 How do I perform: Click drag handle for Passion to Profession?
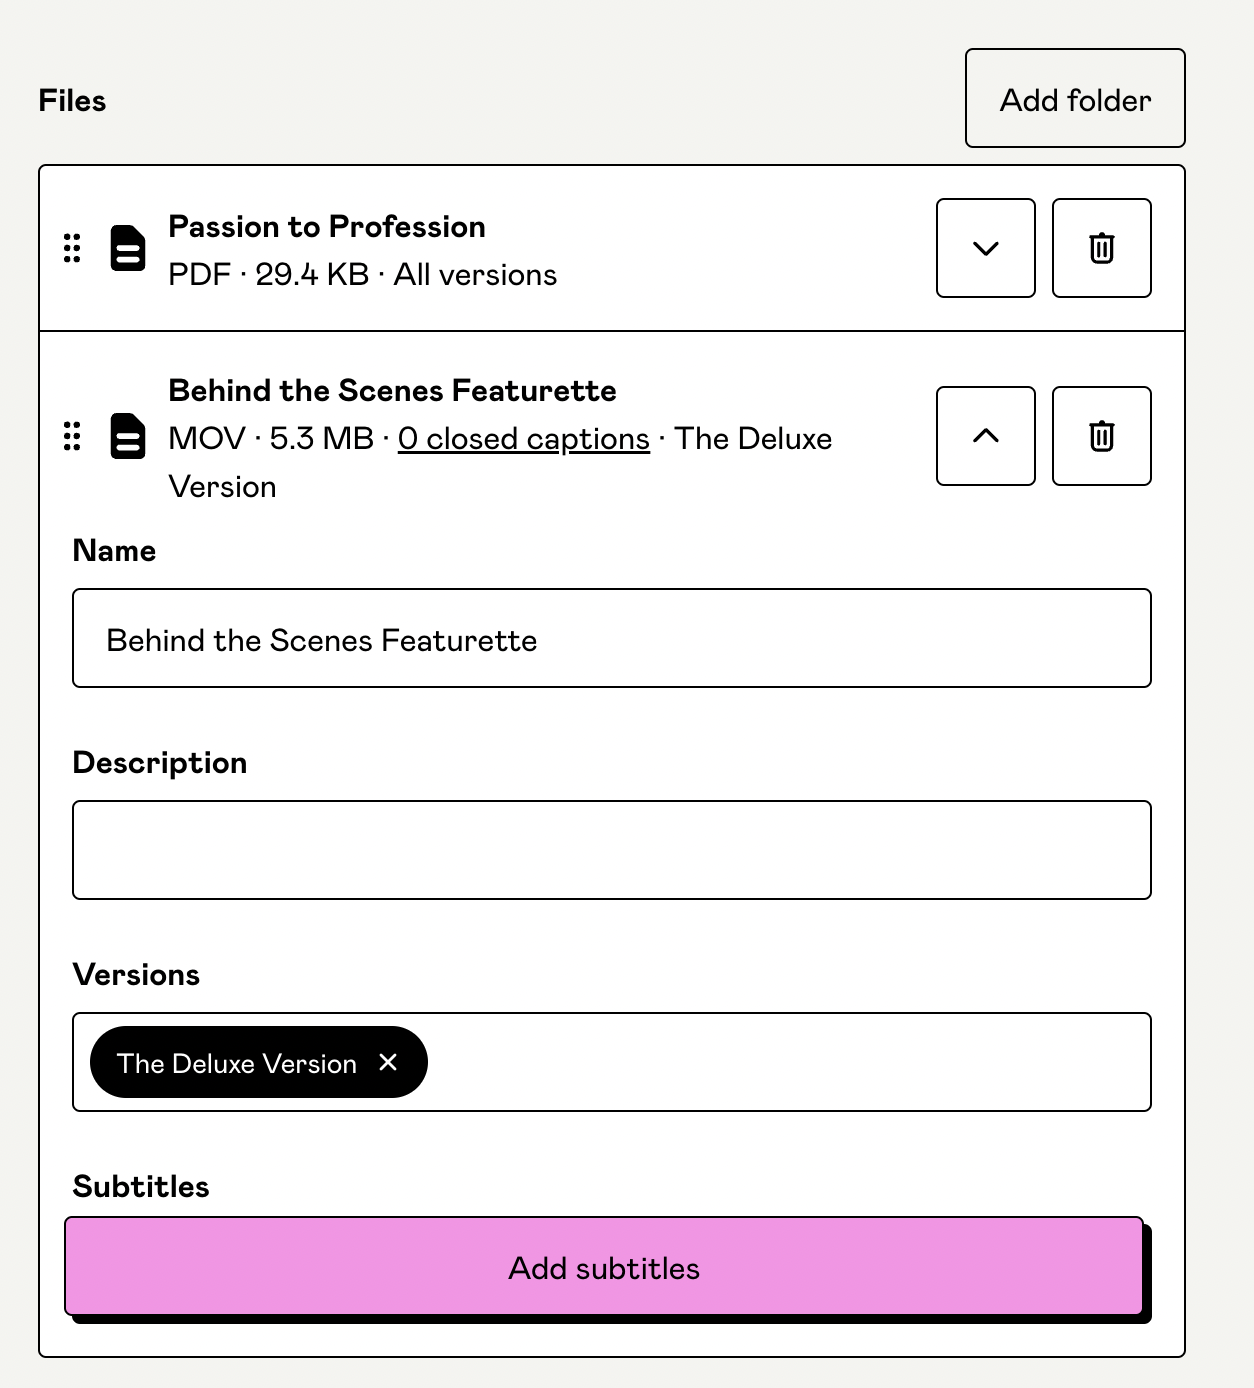pyautogui.click(x=72, y=248)
